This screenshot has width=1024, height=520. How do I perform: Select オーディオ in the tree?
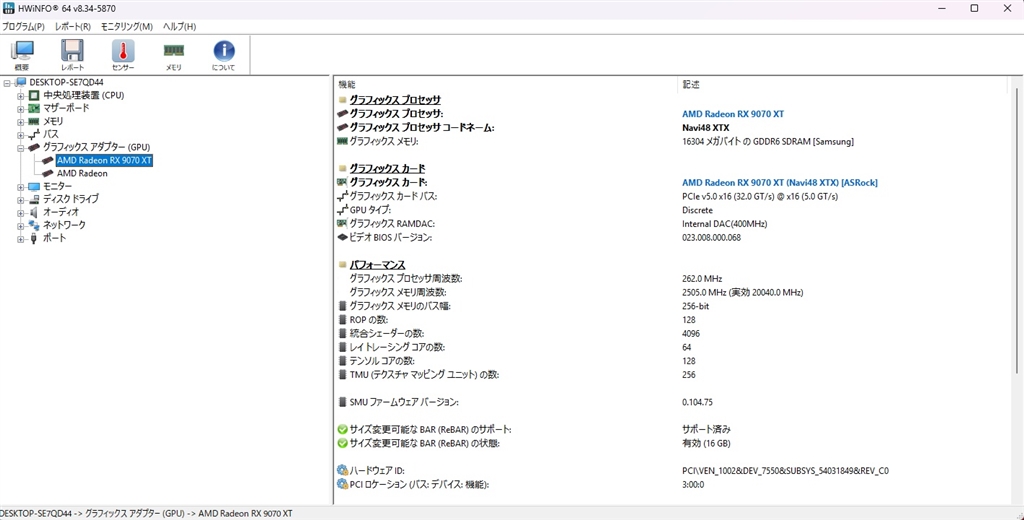click(61, 212)
